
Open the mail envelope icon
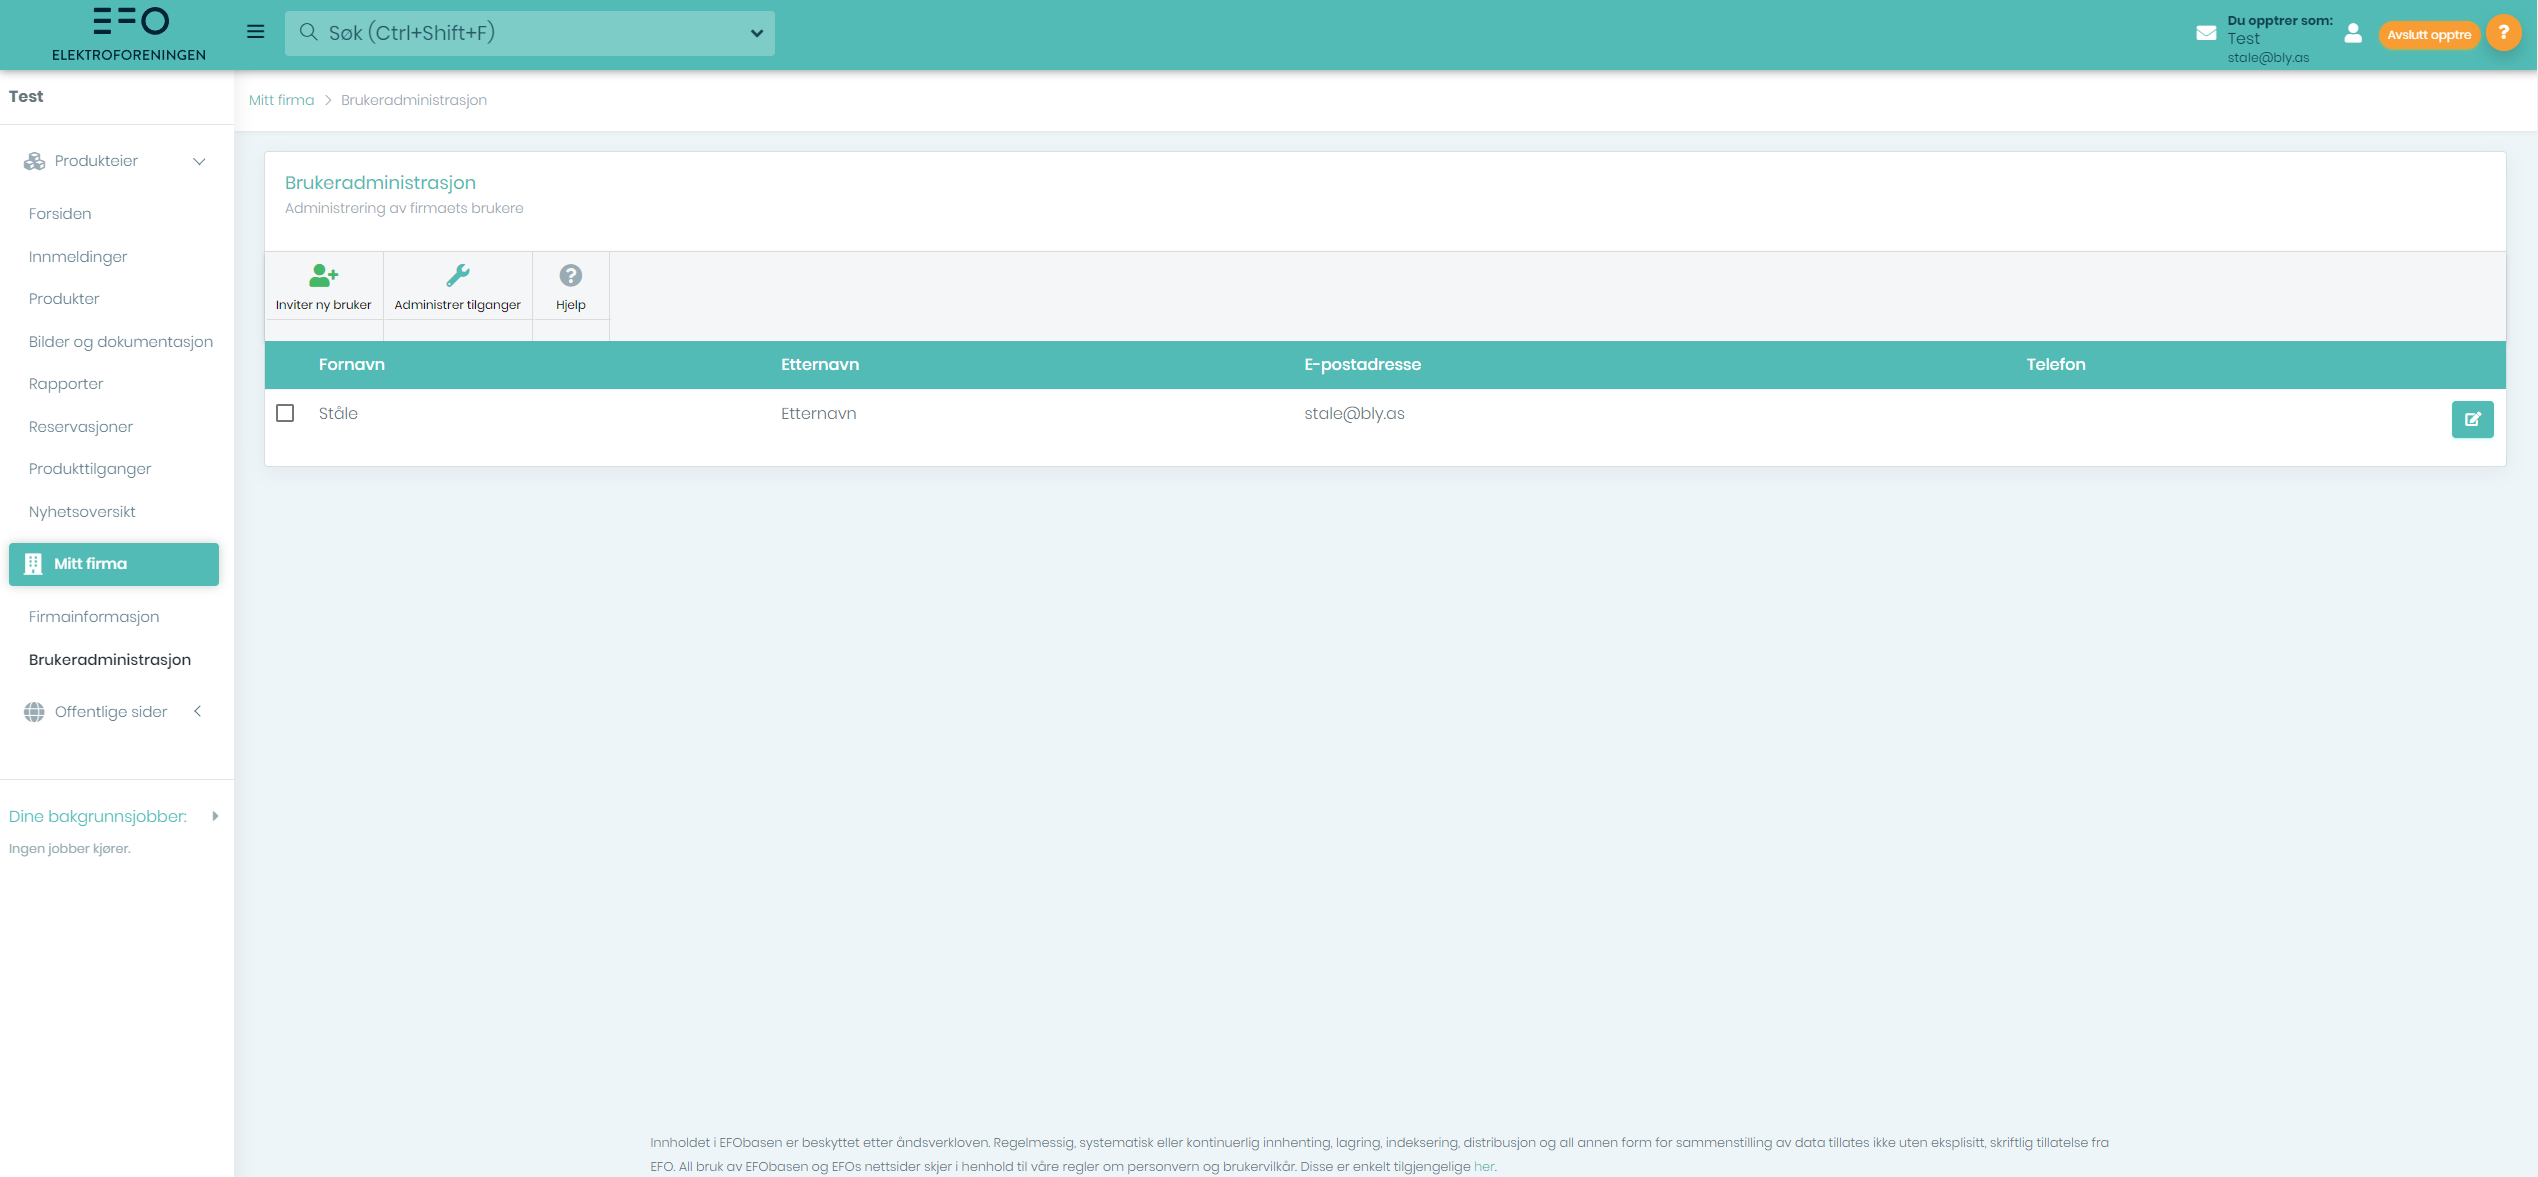tap(2205, 33)
